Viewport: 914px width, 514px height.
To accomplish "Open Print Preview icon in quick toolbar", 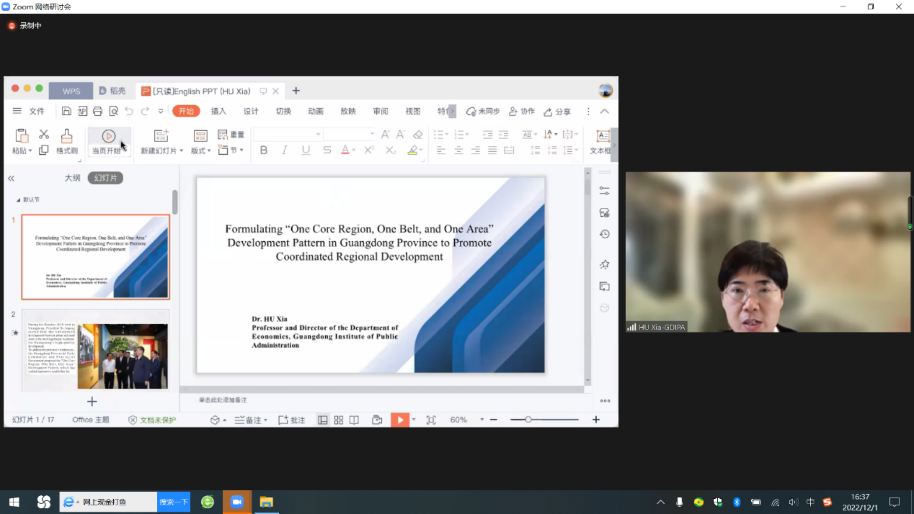I will (x=114, y=111).
